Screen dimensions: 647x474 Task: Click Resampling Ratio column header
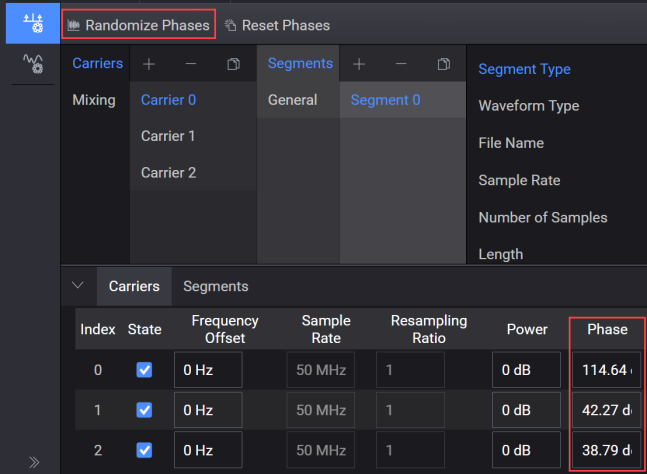[x=429, y=329]
